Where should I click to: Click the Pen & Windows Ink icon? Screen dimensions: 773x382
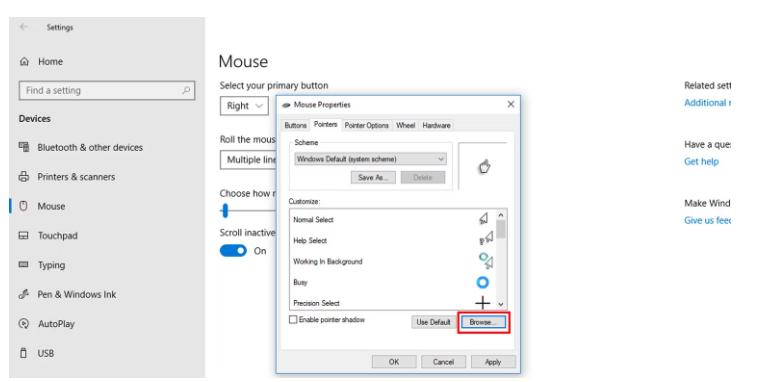pyautogui.click(x=24, y=294)
